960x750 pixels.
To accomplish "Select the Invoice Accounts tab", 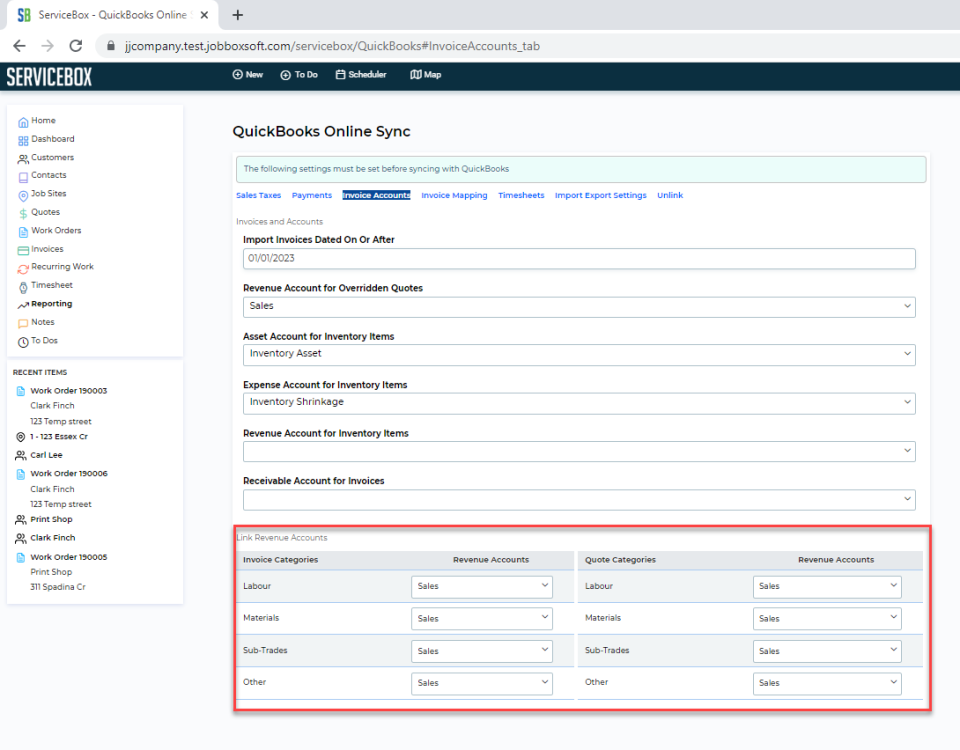I will (376, 195).
